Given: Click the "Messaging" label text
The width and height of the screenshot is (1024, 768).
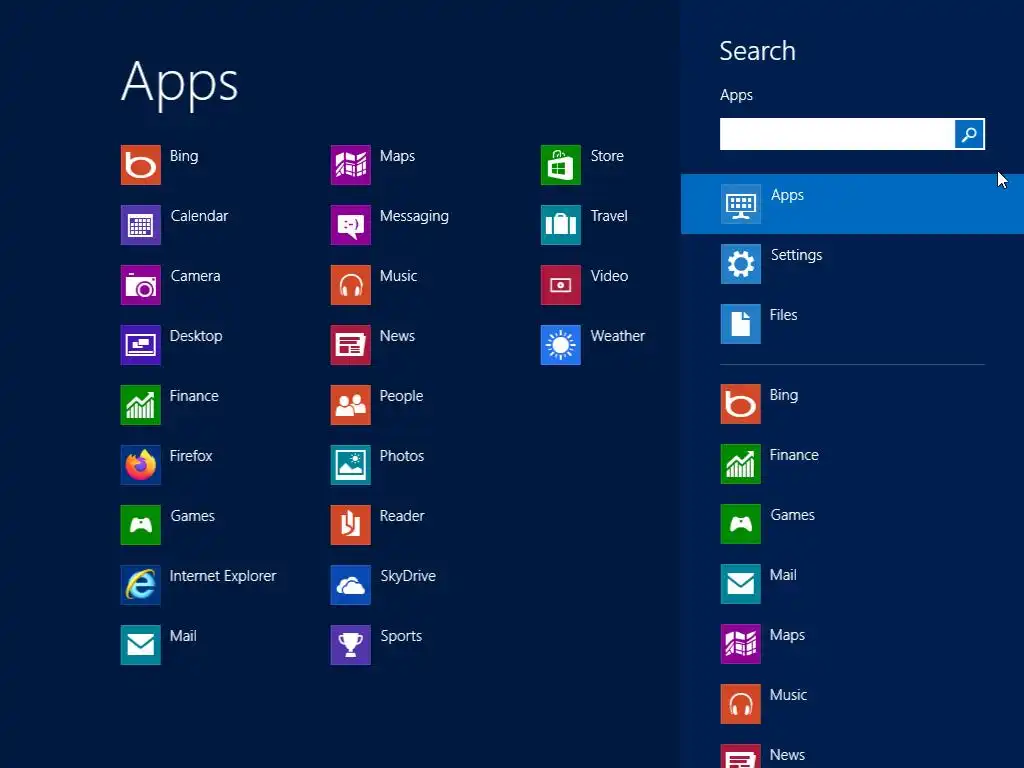Looking at the screenshot, I should pyautogui.click(x=414, y=216).
